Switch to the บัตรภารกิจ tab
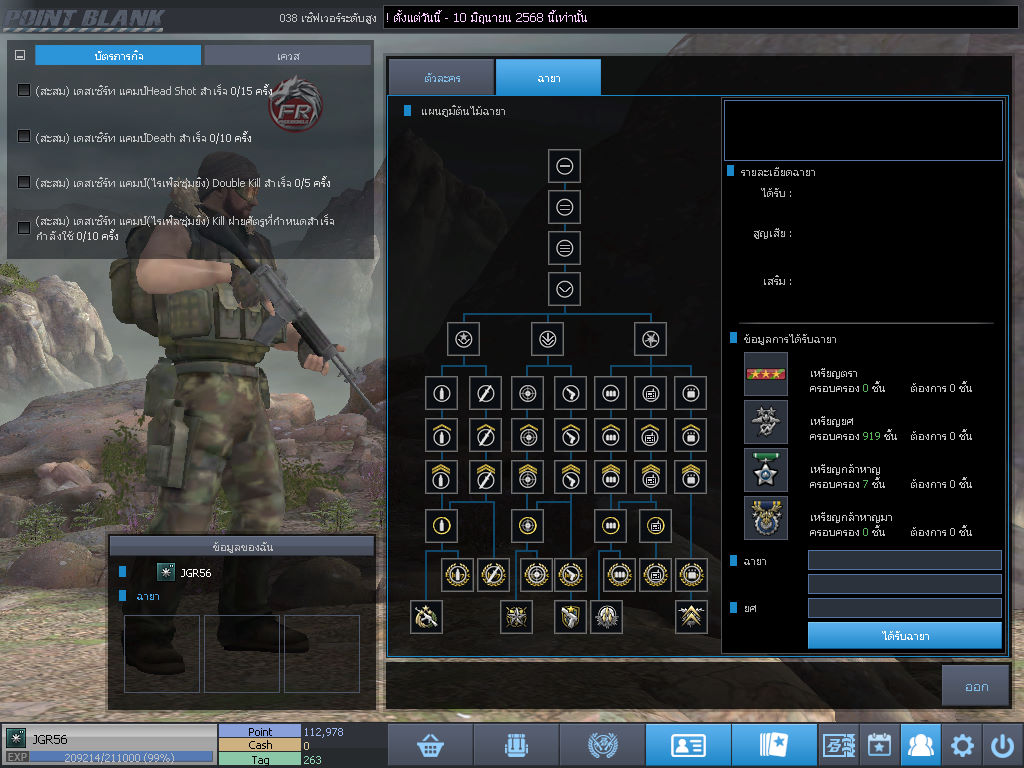1024x768 pixels. 118,56
